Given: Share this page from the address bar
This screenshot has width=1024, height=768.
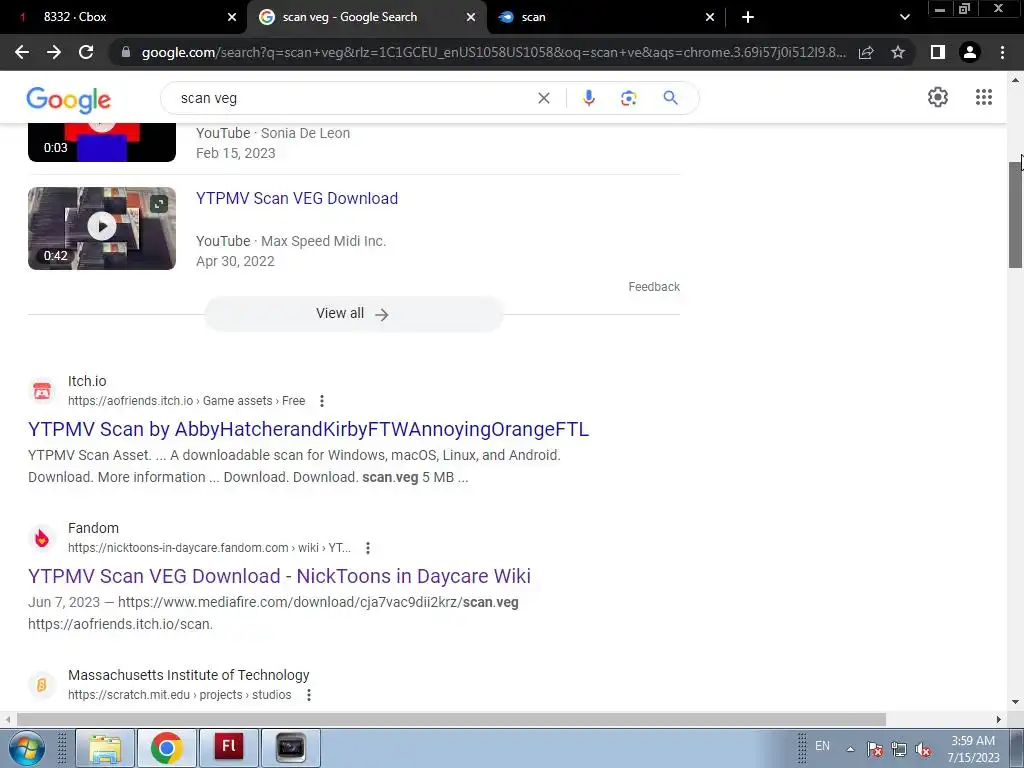Looking at the screenshot, I should (866, 52).
